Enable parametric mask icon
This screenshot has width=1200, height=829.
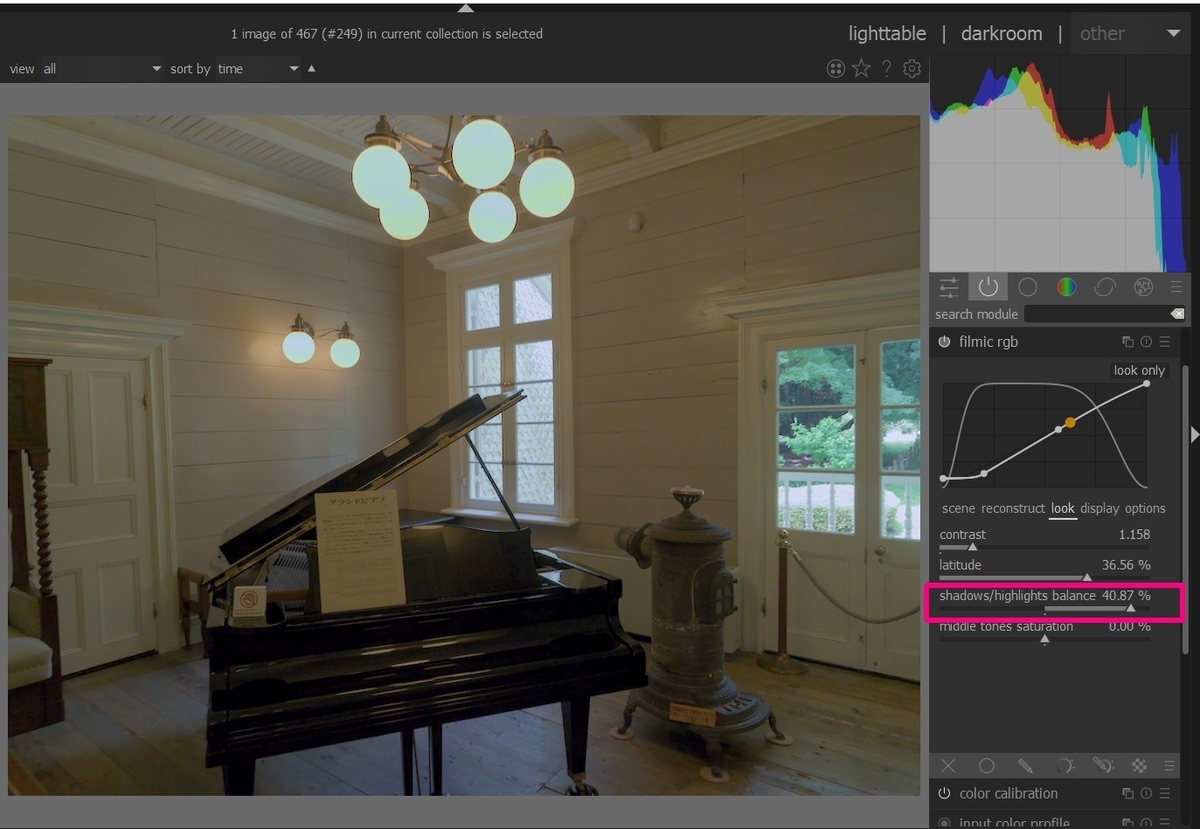pyautogui.click(x=1065, y=766)
